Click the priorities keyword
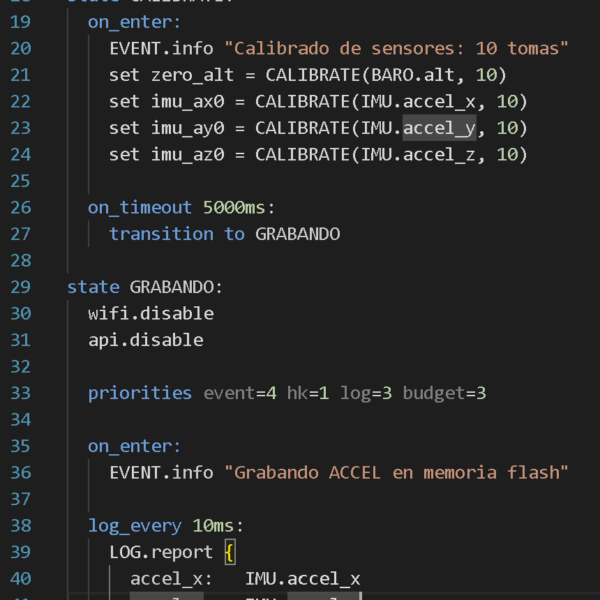The width and height of the screenshot is (600, 600). click(140, 393)
